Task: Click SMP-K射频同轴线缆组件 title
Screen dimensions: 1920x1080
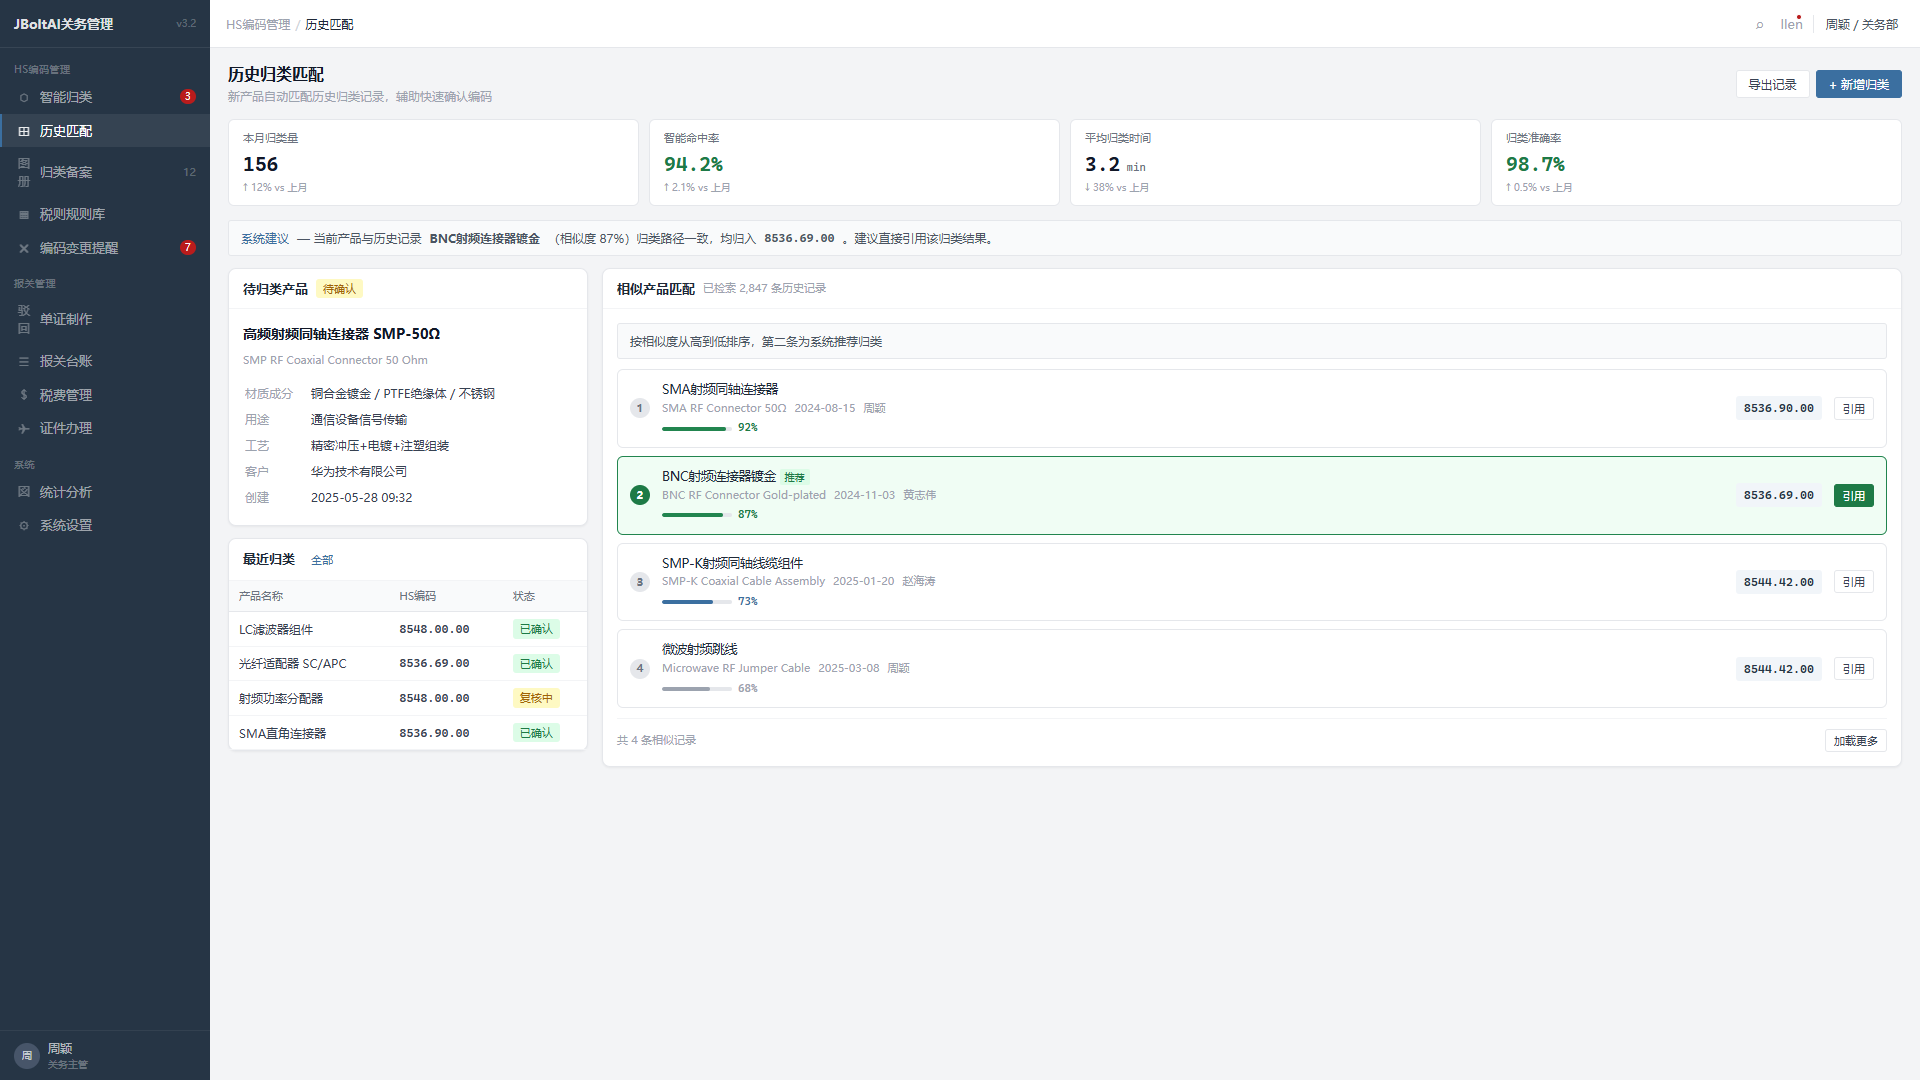Action: pos(733,564)
